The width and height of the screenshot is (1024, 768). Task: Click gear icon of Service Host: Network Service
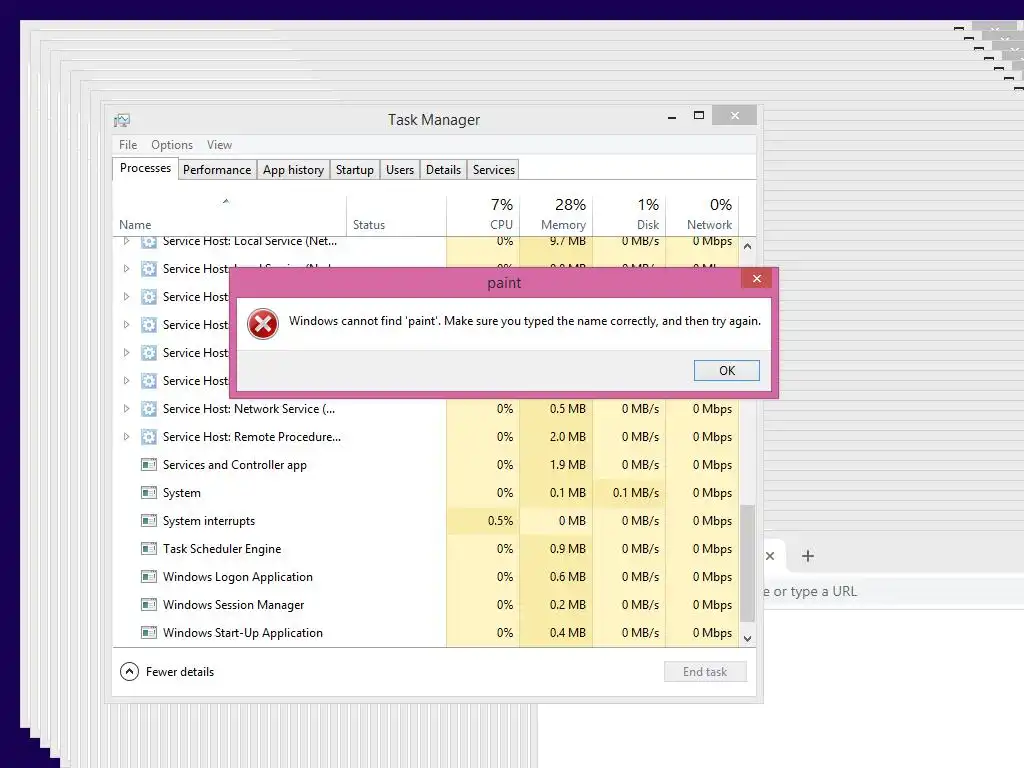pos(149,409)
